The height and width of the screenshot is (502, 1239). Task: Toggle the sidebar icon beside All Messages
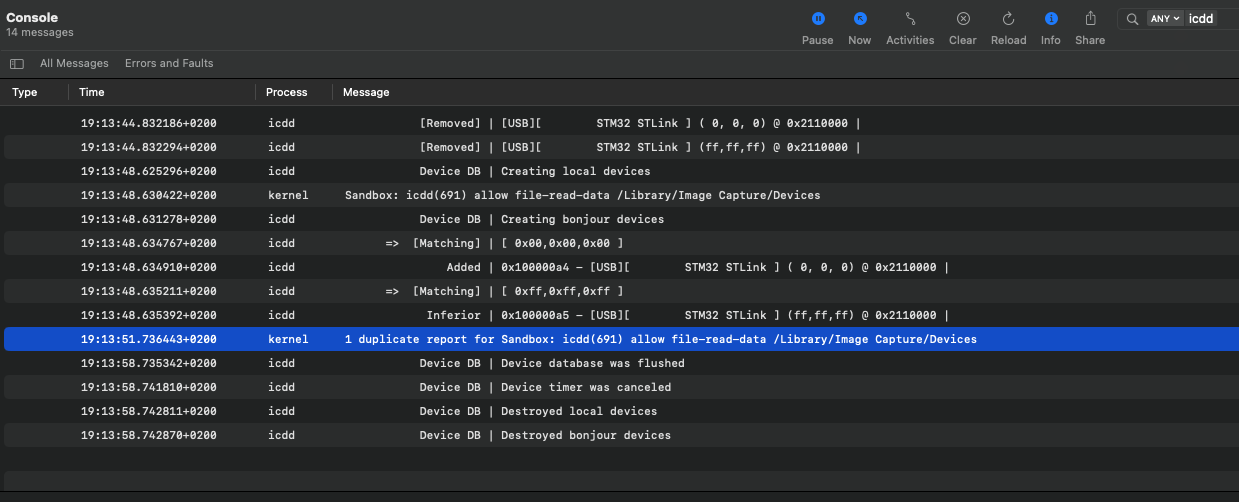(17, 63)
